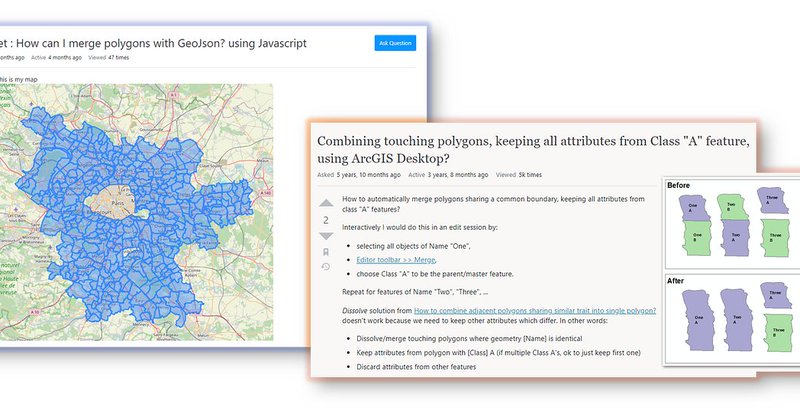800x419 pixels.
Task: Click the 'Viewed 5k times' text
Action: (x=519, y=175)
